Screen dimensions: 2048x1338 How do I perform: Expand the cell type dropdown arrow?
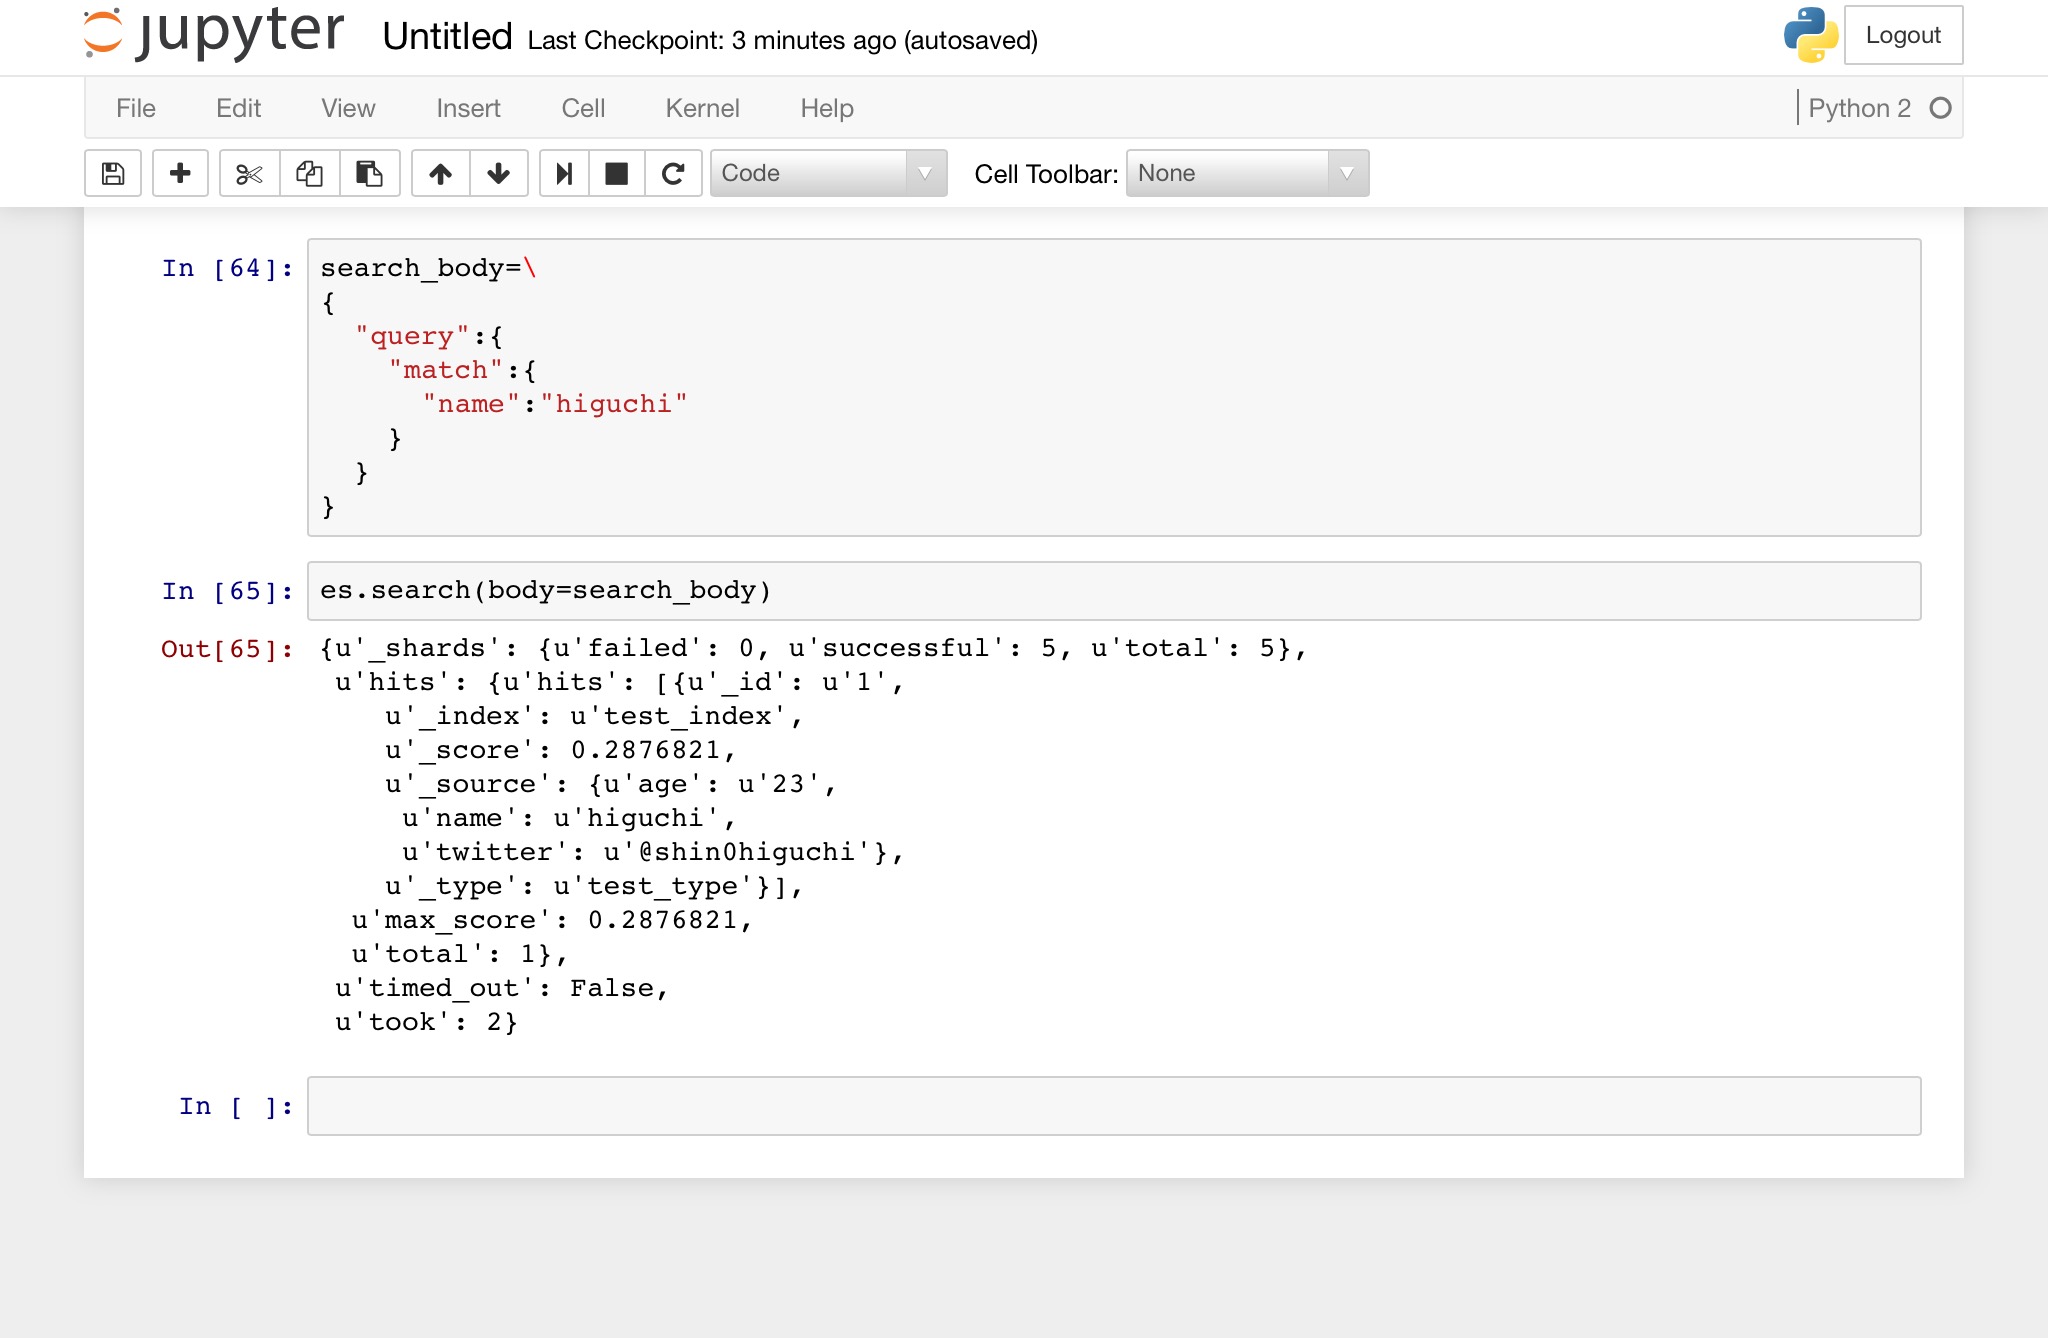pos(926,173)
